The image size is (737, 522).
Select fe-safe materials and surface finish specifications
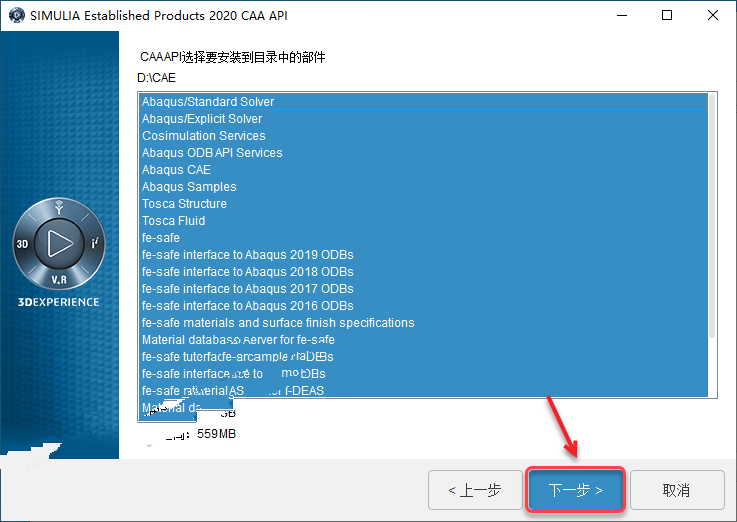tap(423, 323)
